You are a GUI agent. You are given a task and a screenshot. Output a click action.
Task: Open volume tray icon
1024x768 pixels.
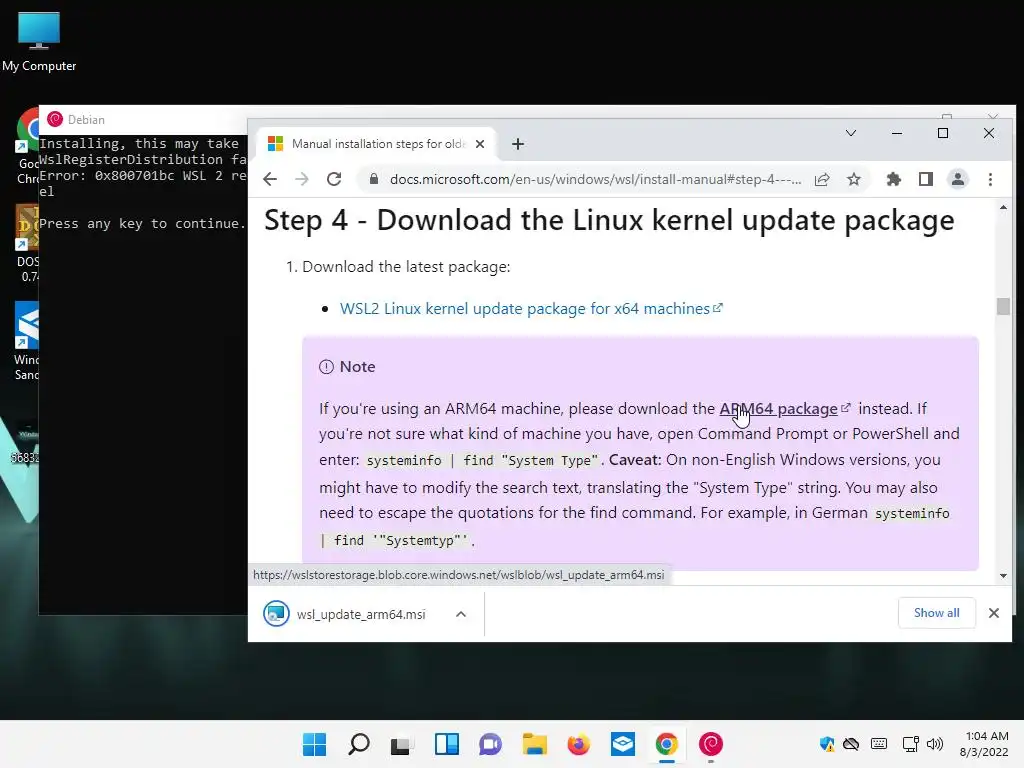click(x=935, y=744)
